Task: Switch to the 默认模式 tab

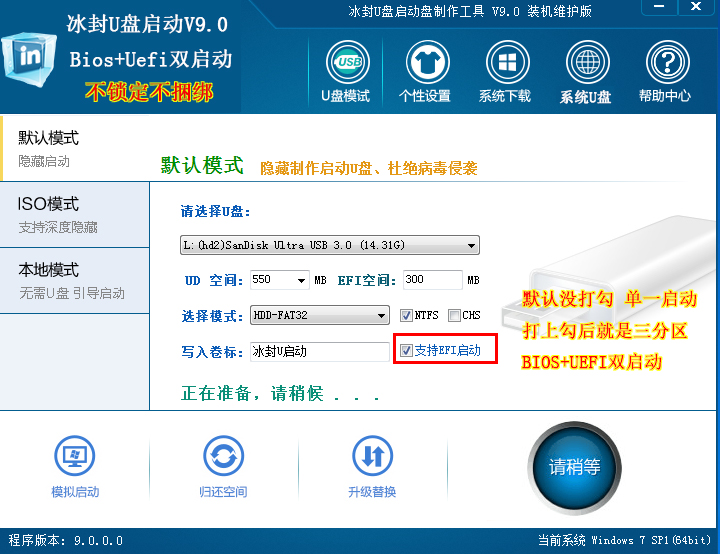Action: click(76, 148)
